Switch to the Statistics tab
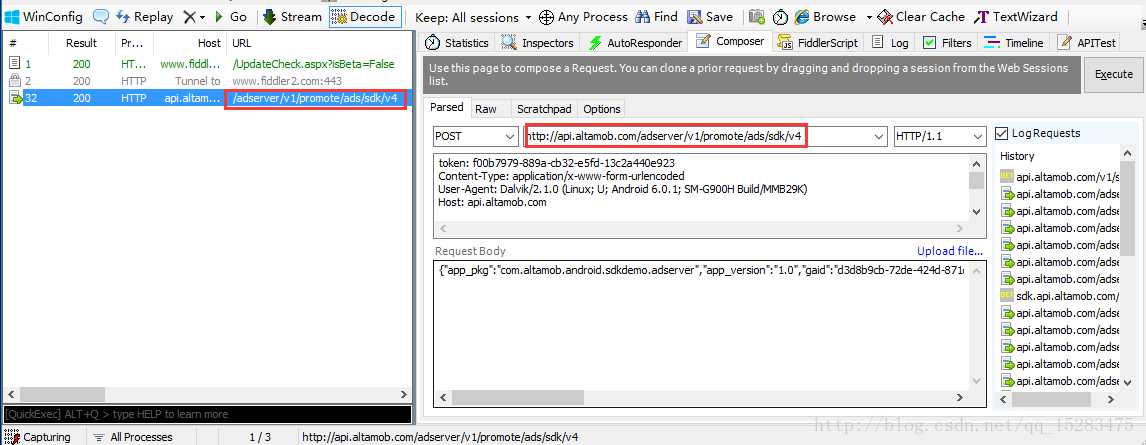 457,43
